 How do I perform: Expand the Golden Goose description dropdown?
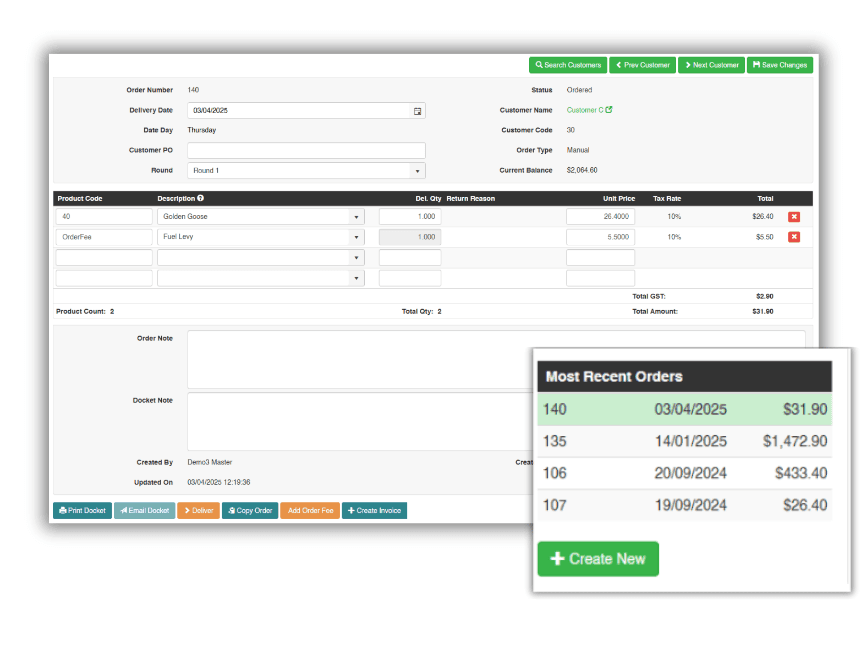357,216
